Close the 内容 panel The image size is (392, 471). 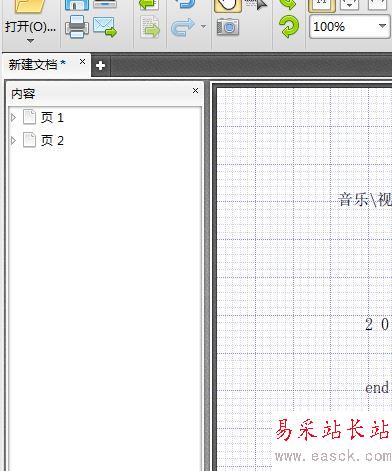[x=196, y=91]
